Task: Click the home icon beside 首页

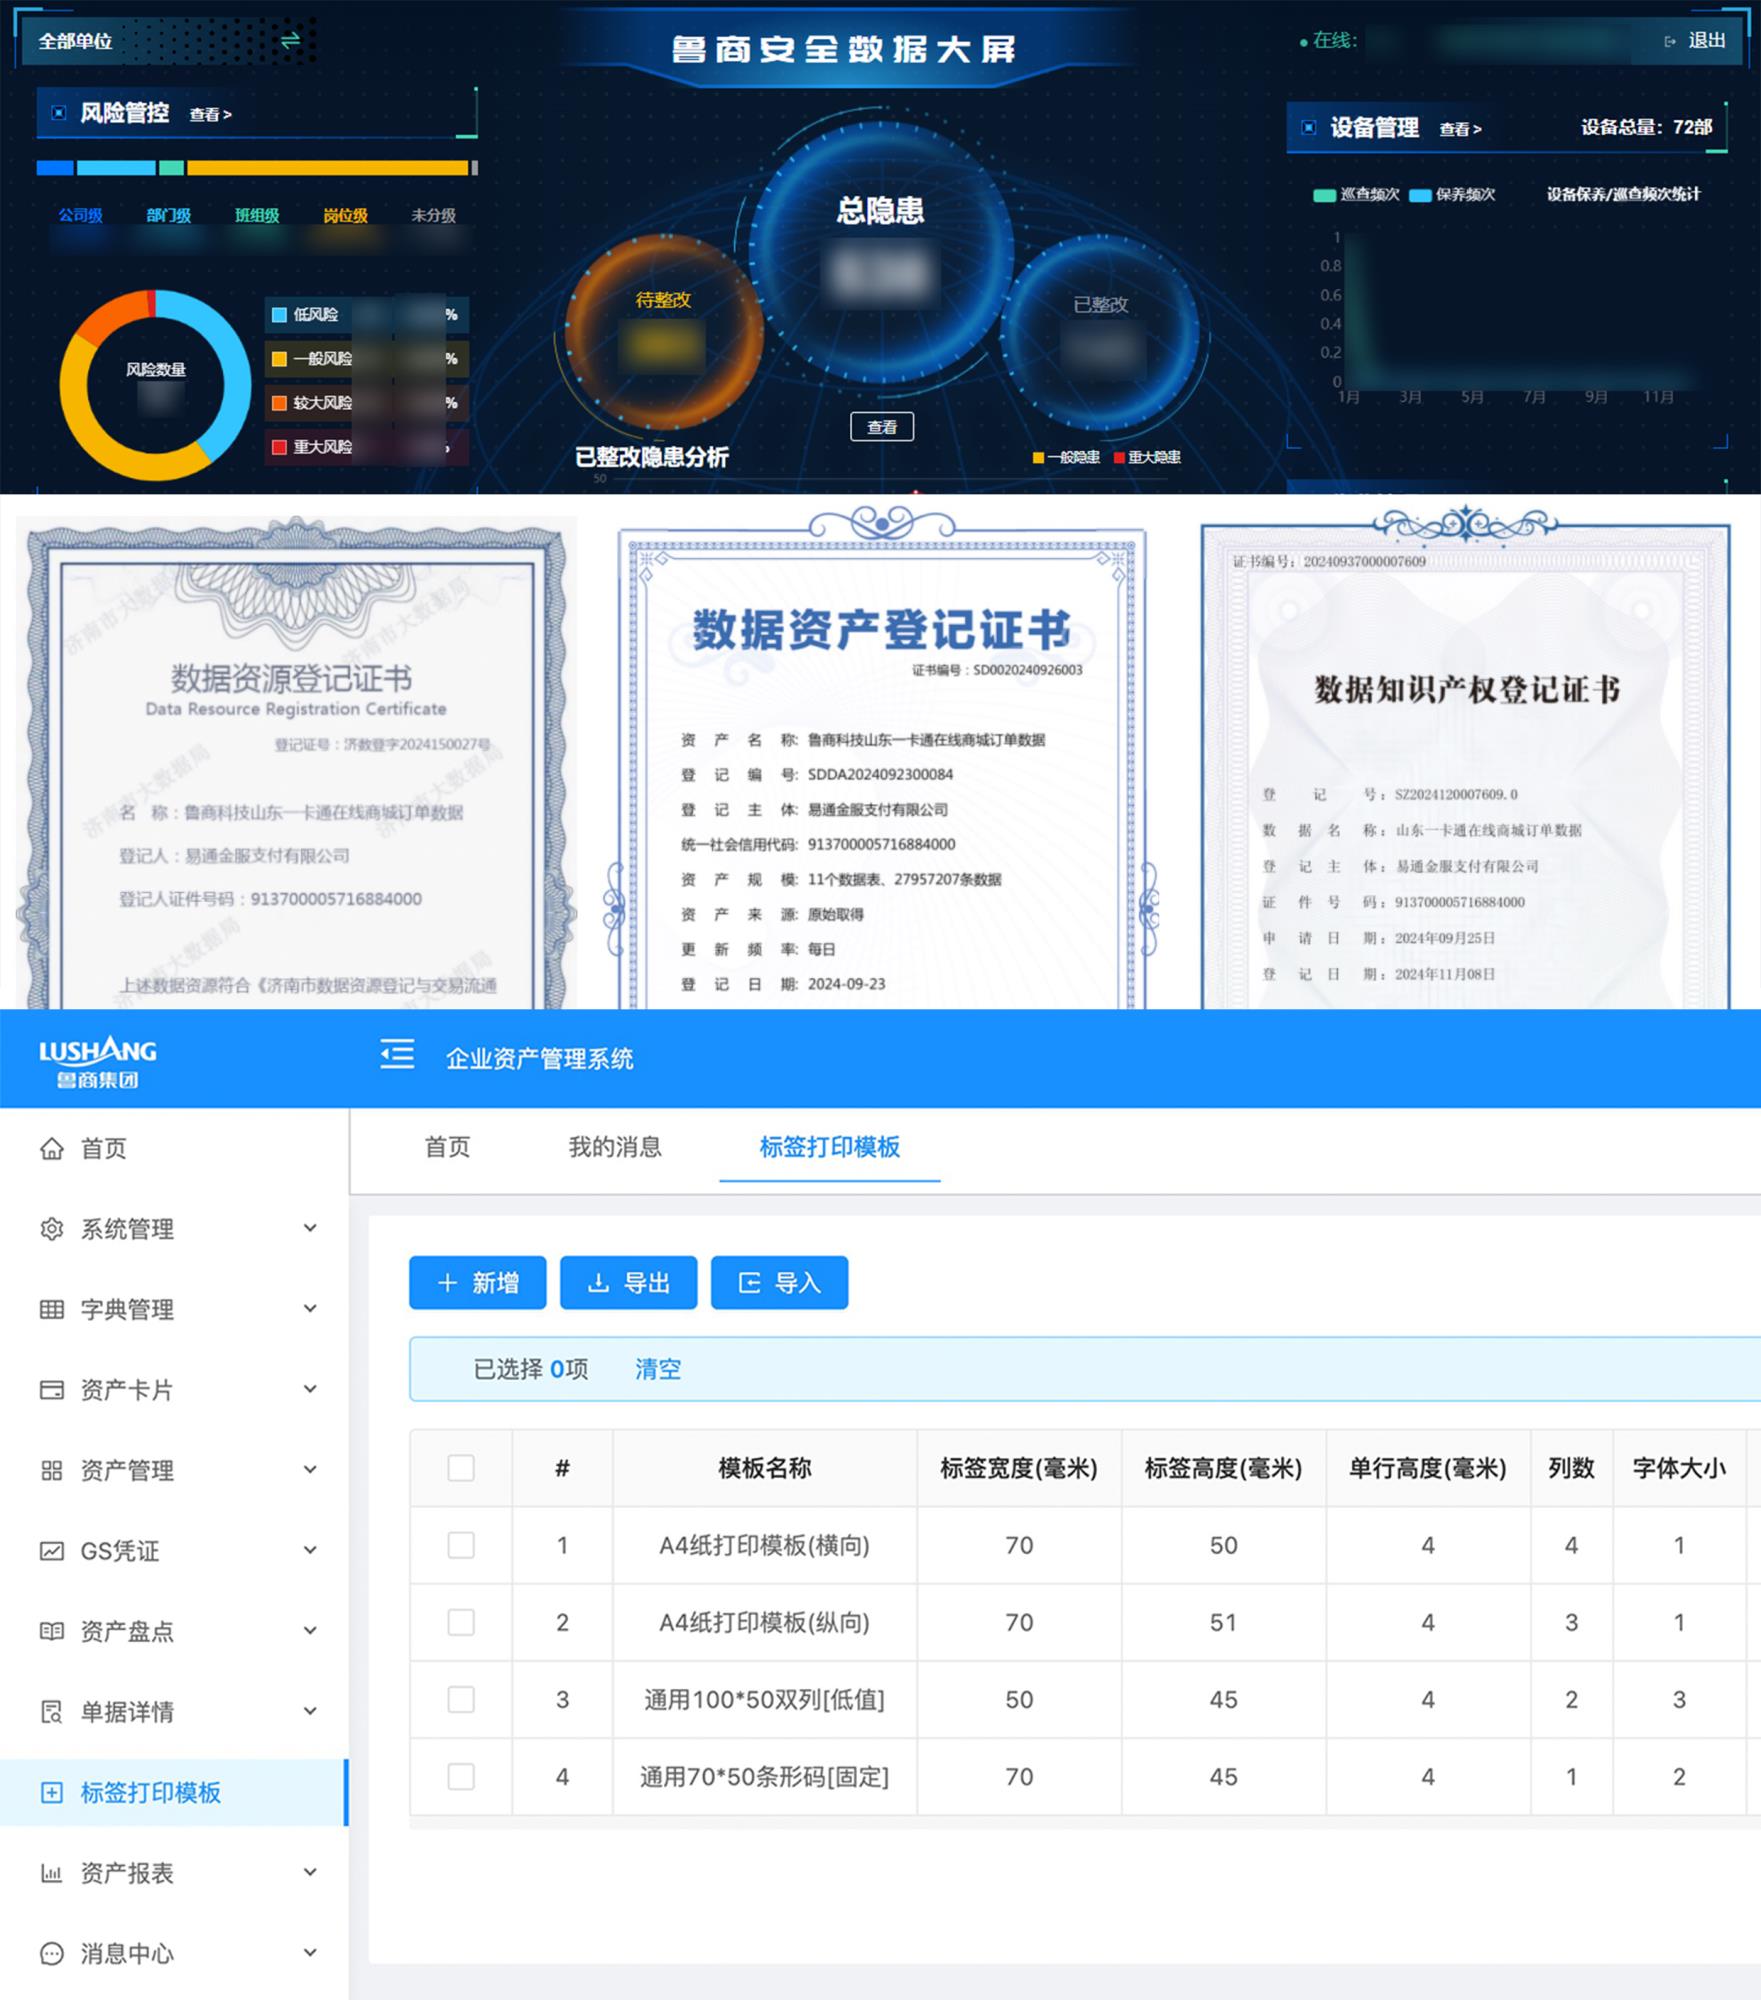Action: [52, 1148]
